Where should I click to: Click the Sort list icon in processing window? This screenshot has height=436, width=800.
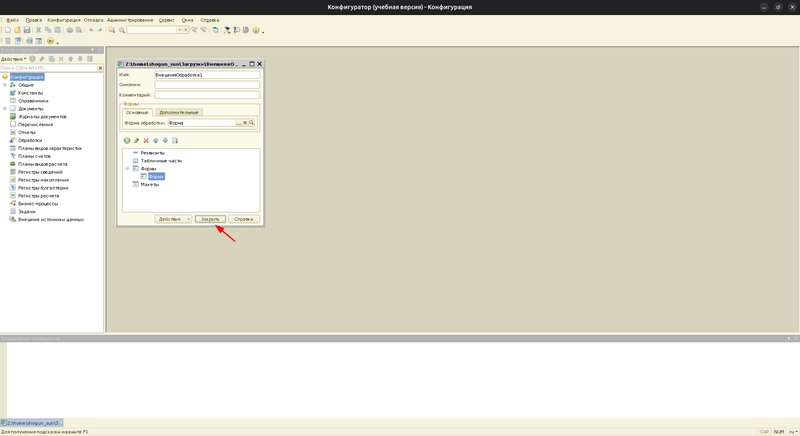(x=175, y=140)
